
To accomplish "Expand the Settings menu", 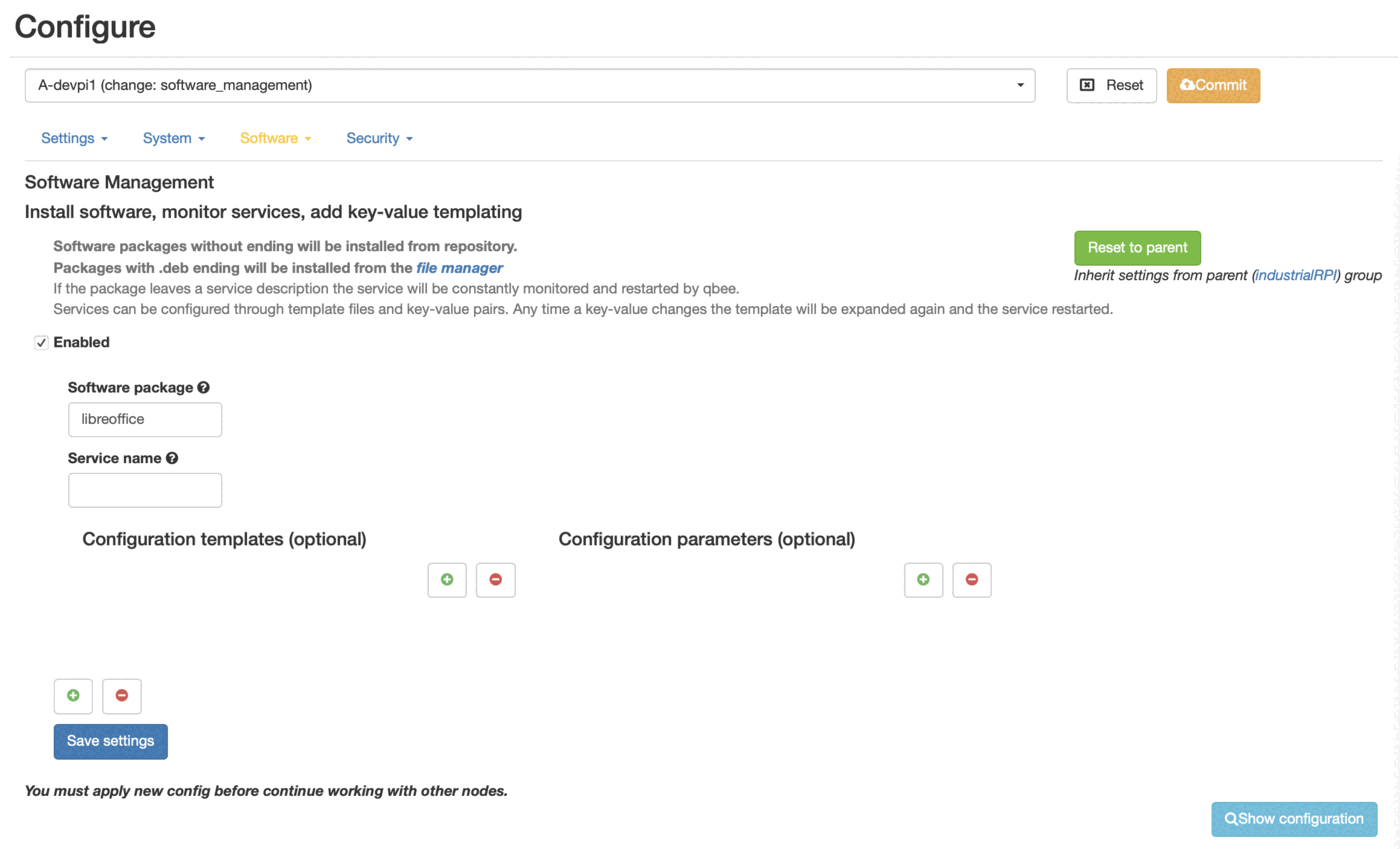I will pyautogui.click(x=74, y=139).
